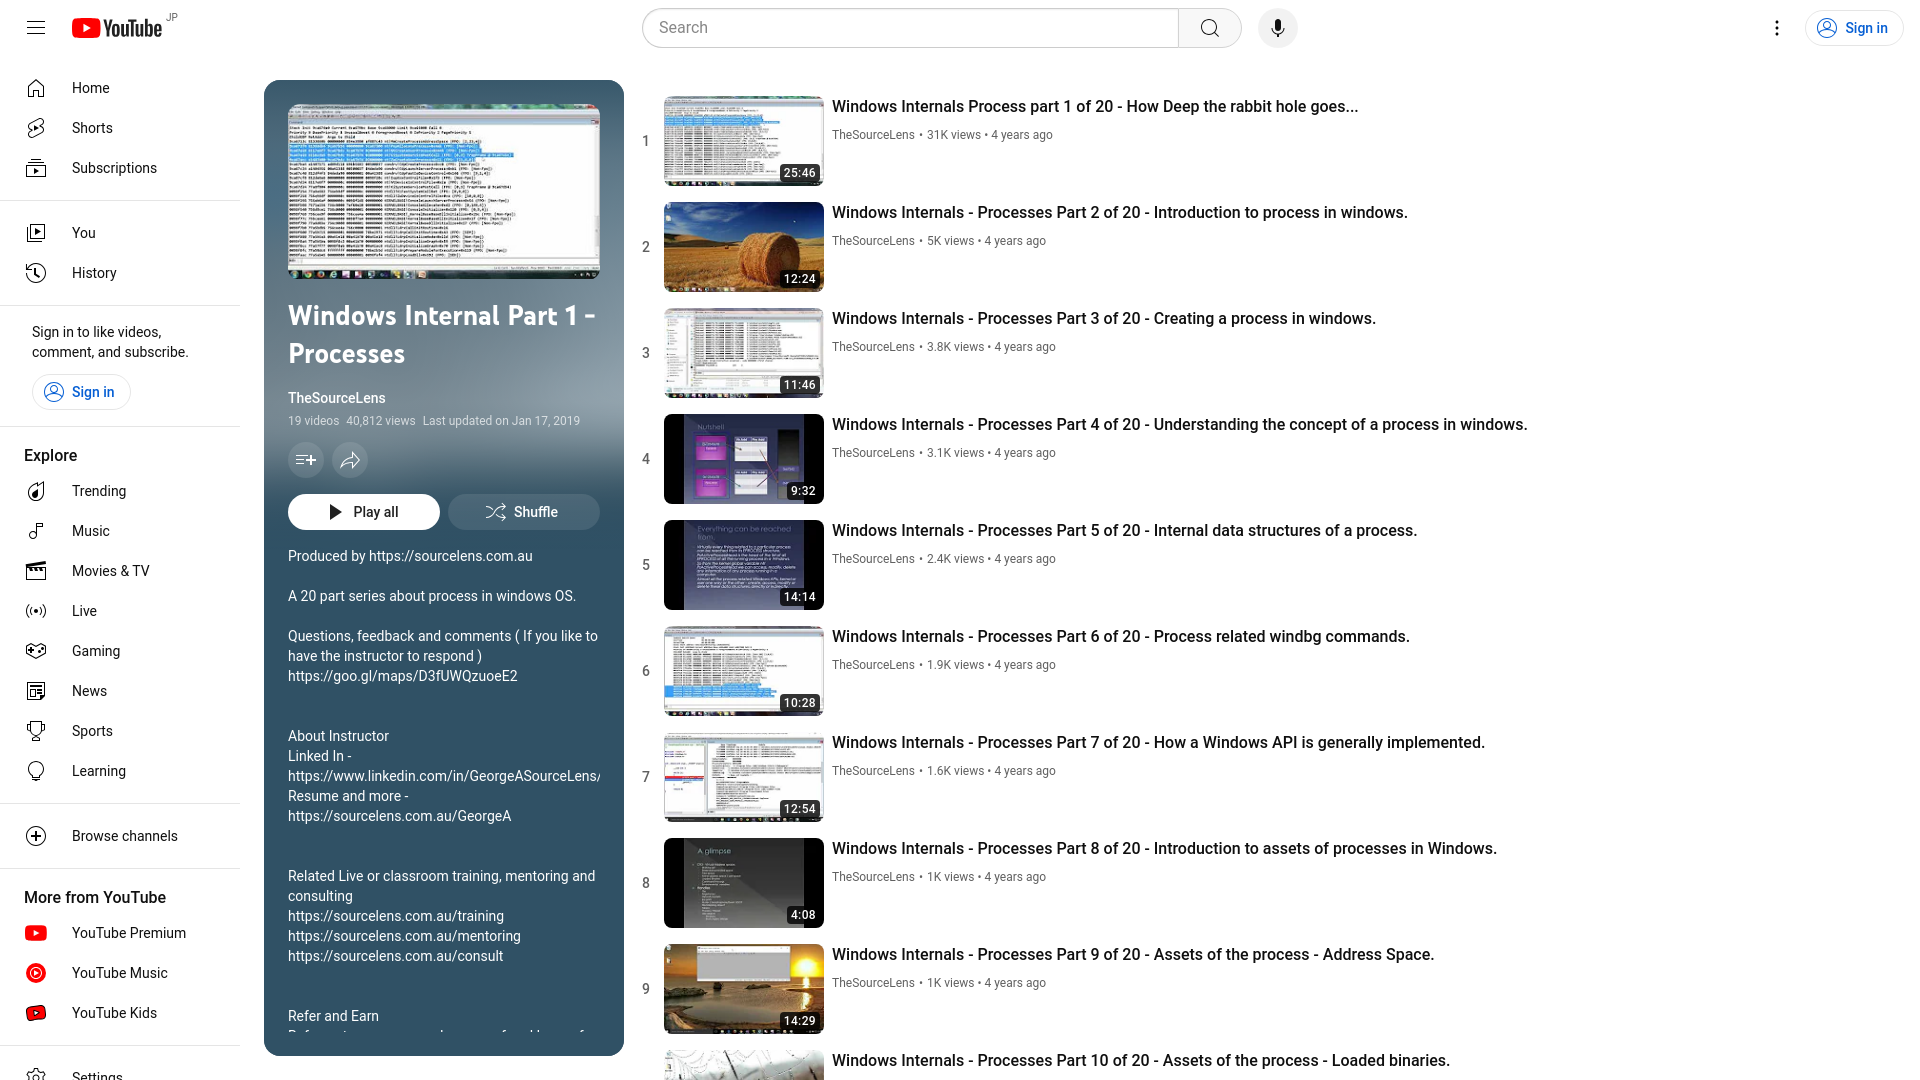Open Part 8 assets of processes title
1920x1080 pixels.
pyautogui.click(x=1165, y=849)
